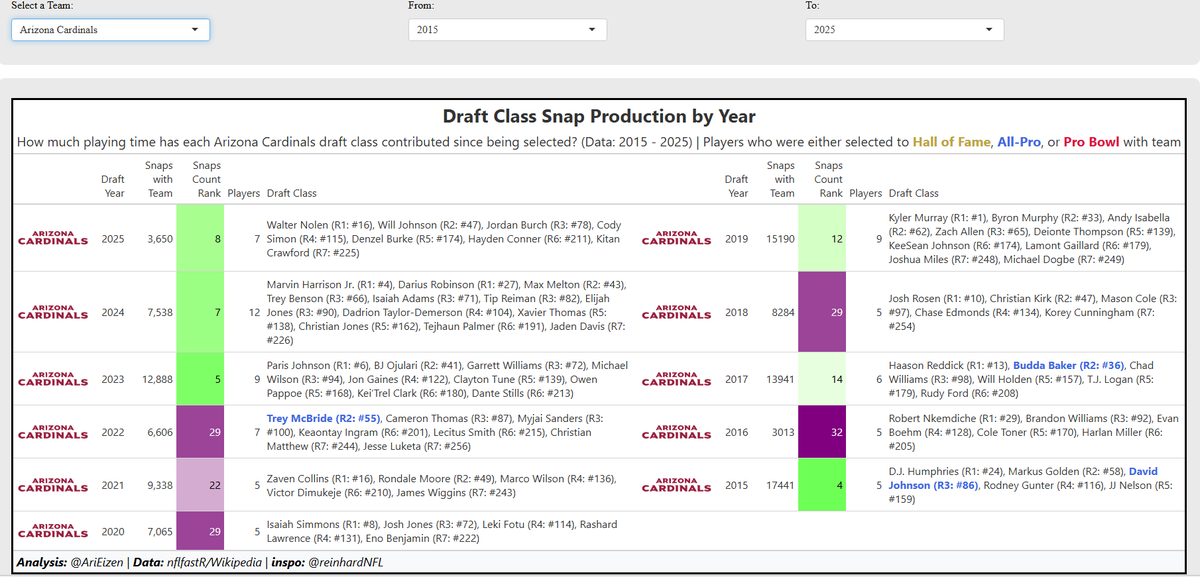Image resolution: width=1200 pixels, height=577 pixels.
Task: Click the Draft Class Snap Production by Year title
Action: (x=599, y=117)
